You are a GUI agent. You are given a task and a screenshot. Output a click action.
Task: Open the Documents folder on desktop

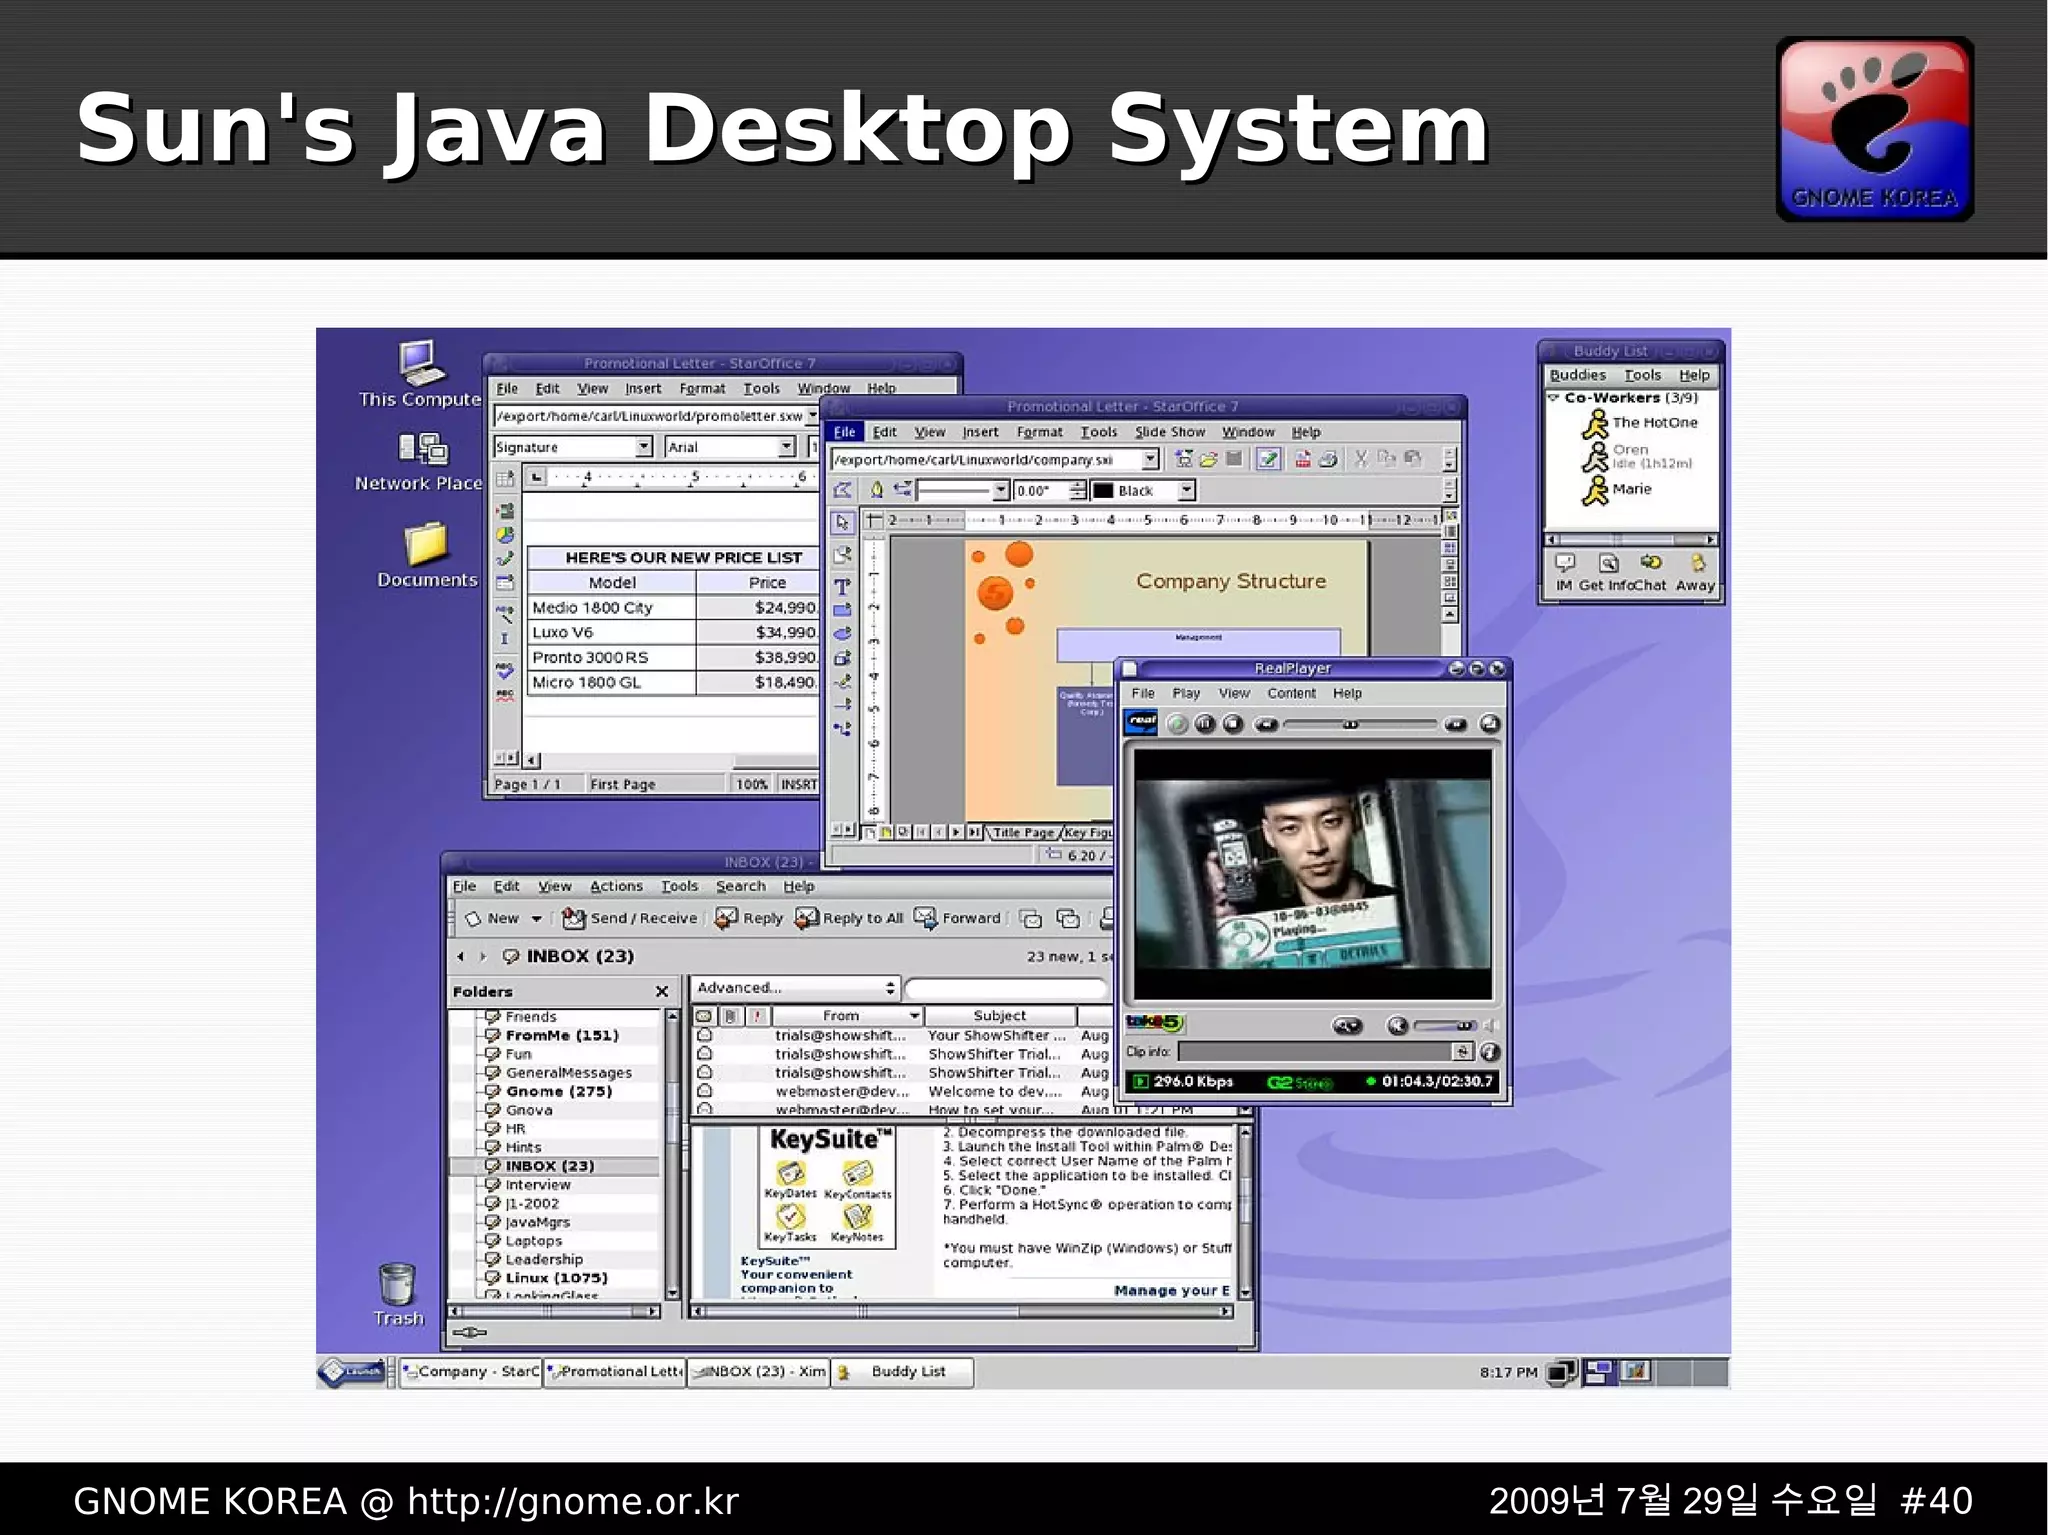[x=427, y=555]
